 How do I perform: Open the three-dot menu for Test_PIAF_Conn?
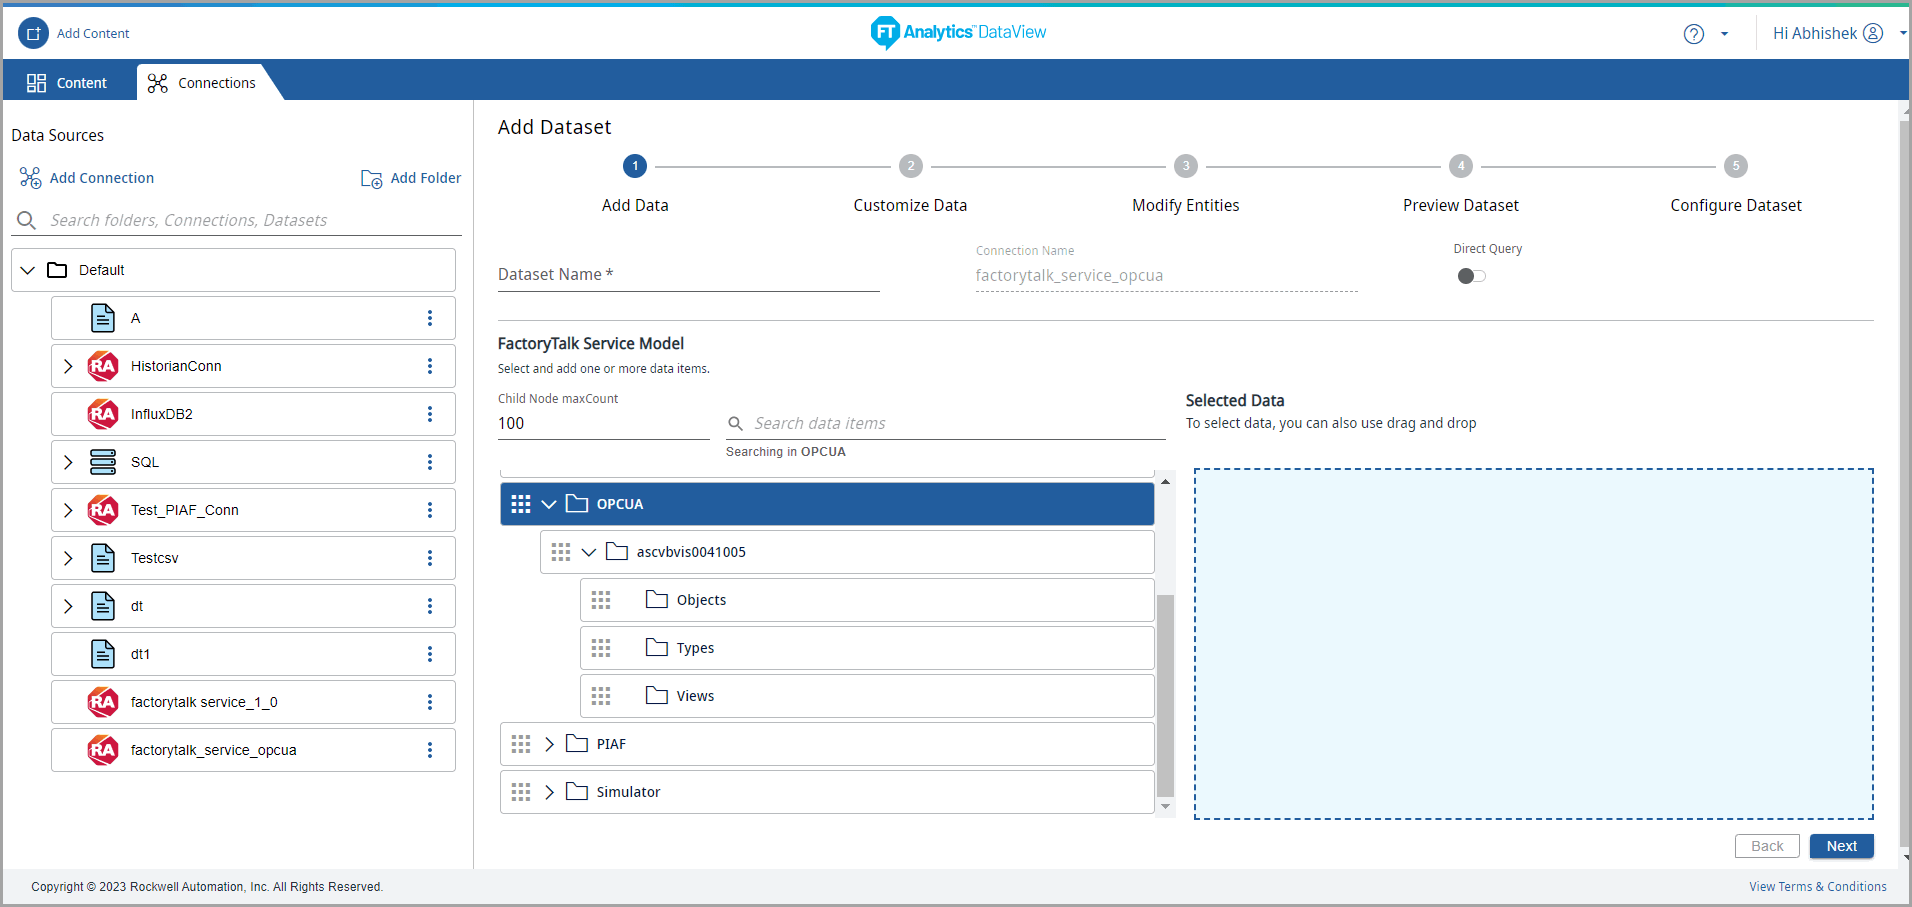(430, 510)
